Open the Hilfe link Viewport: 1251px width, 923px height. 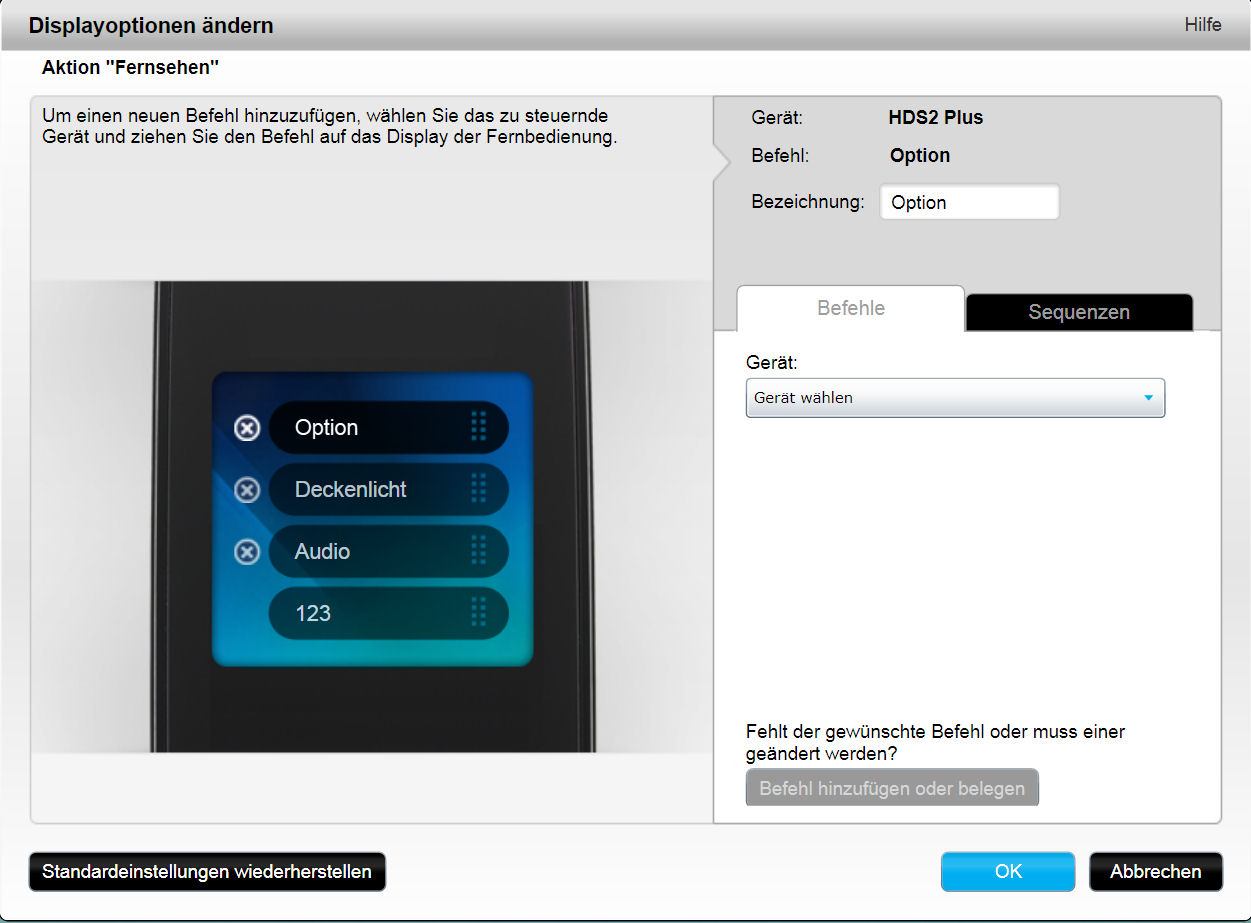click(x=1202, y=25)
